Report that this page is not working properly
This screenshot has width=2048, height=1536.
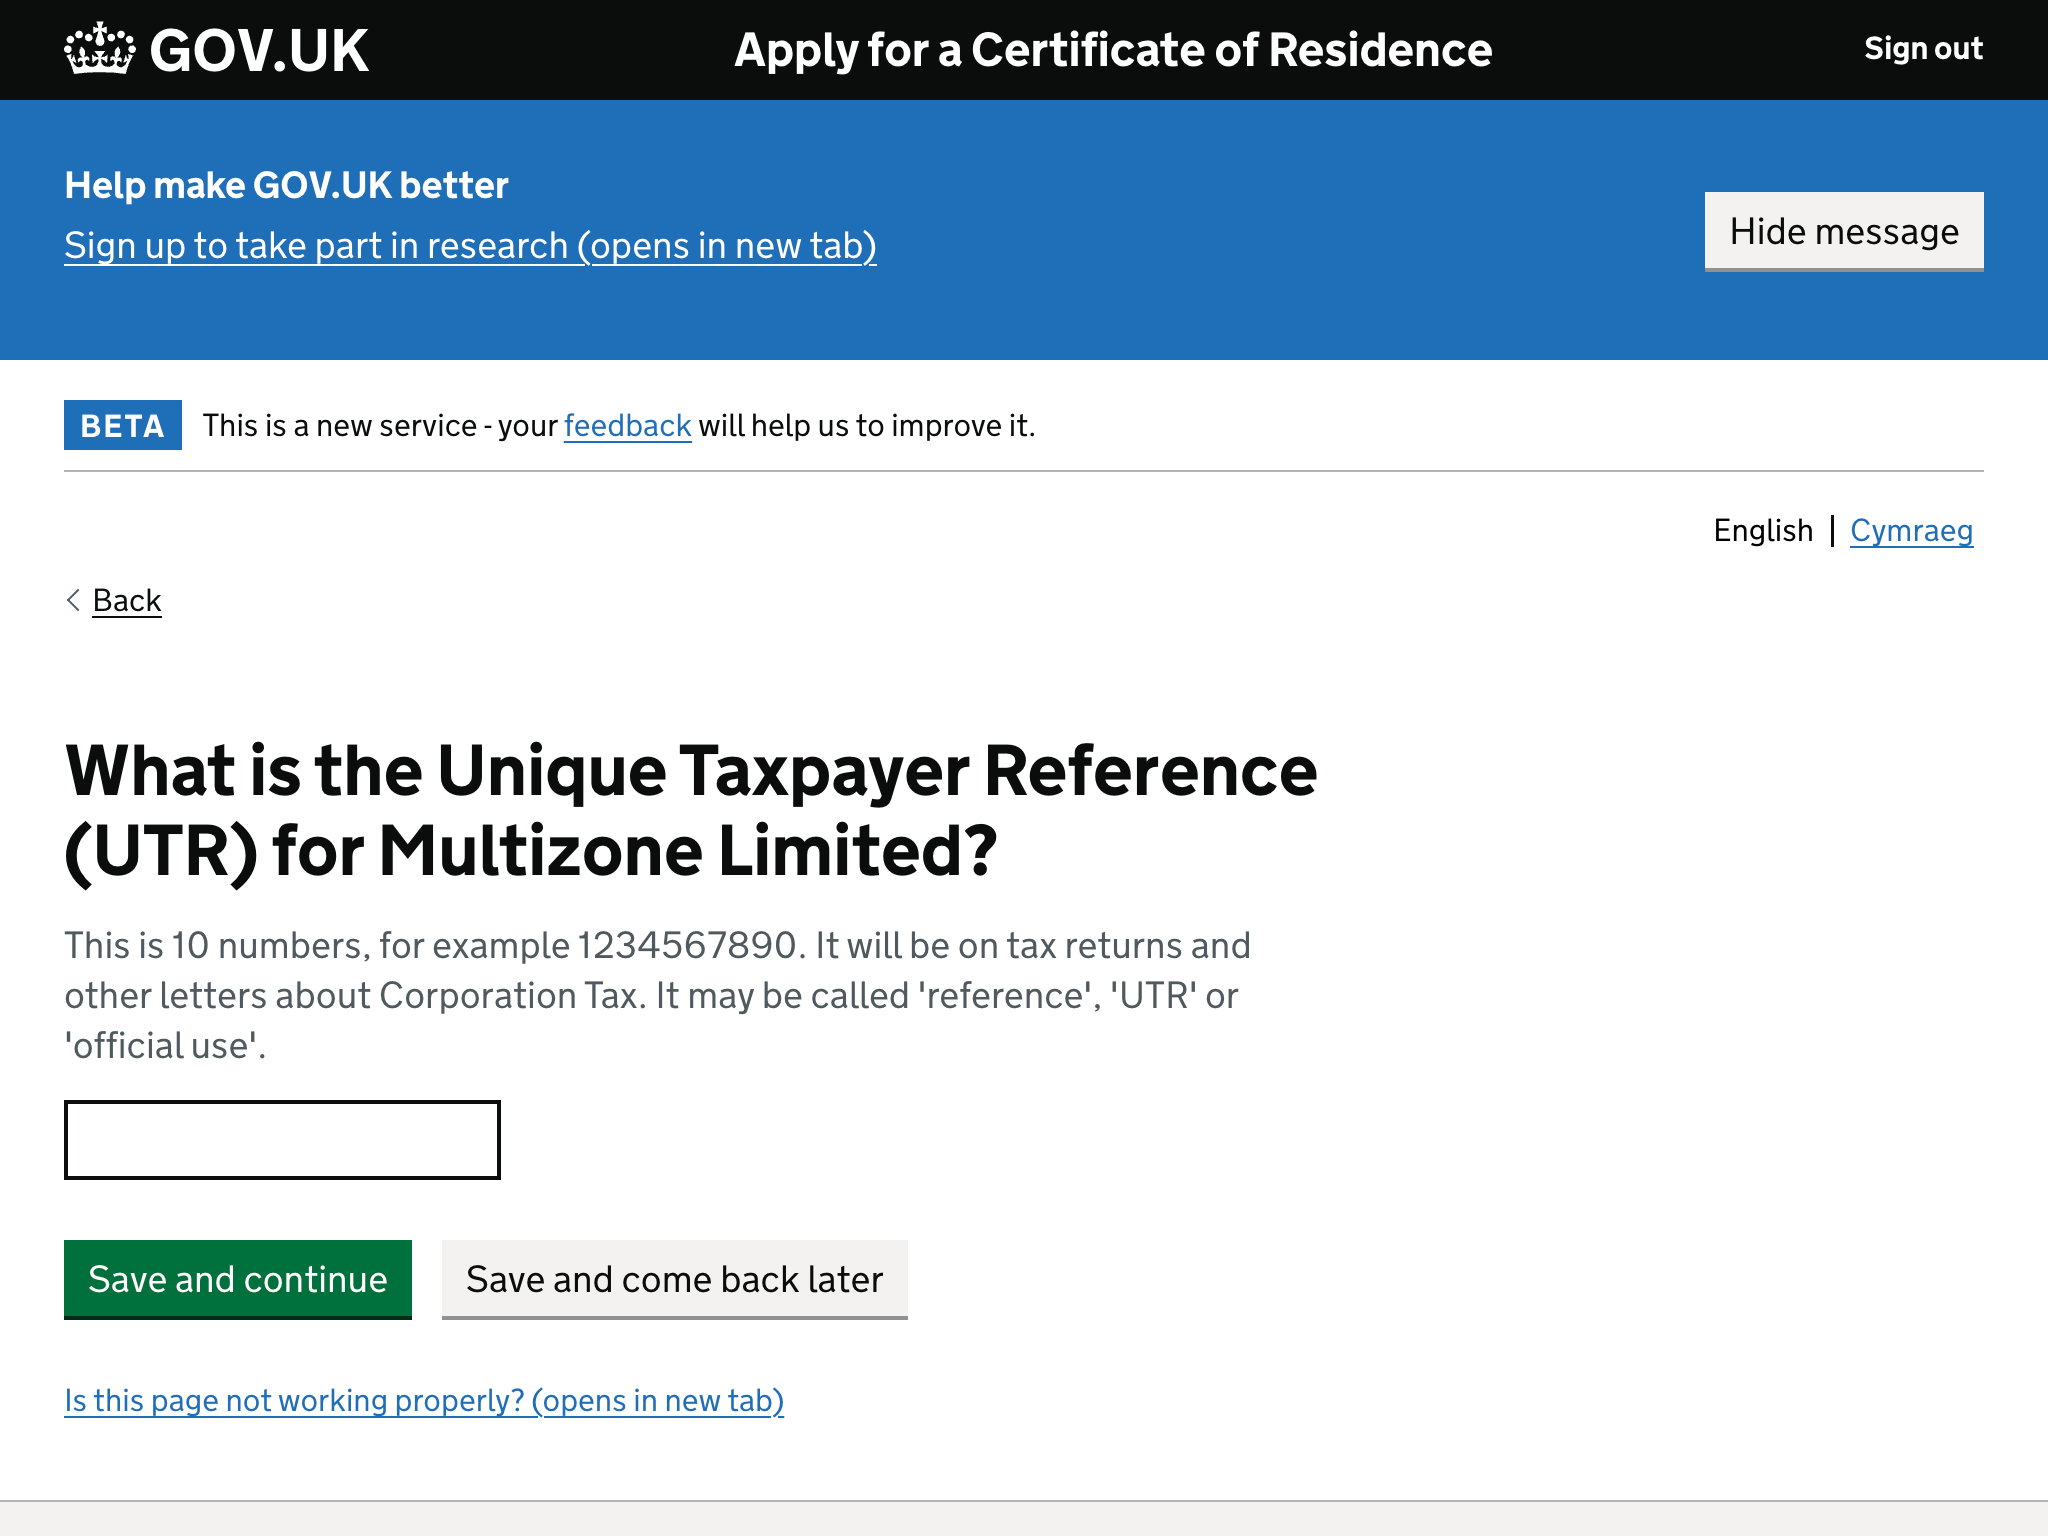tap(424, 1400)
